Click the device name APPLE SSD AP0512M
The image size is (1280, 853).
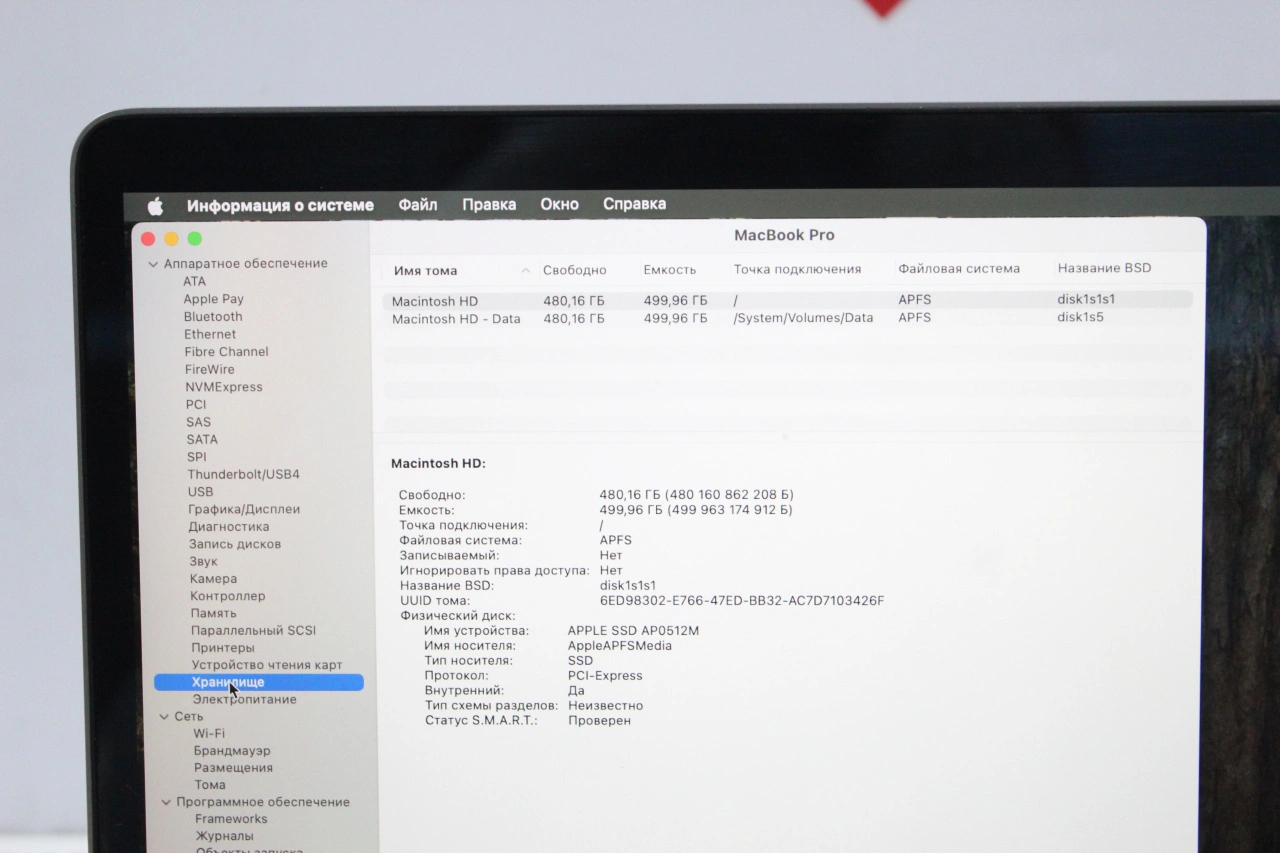pyautogui.click(x=633, y=631)
